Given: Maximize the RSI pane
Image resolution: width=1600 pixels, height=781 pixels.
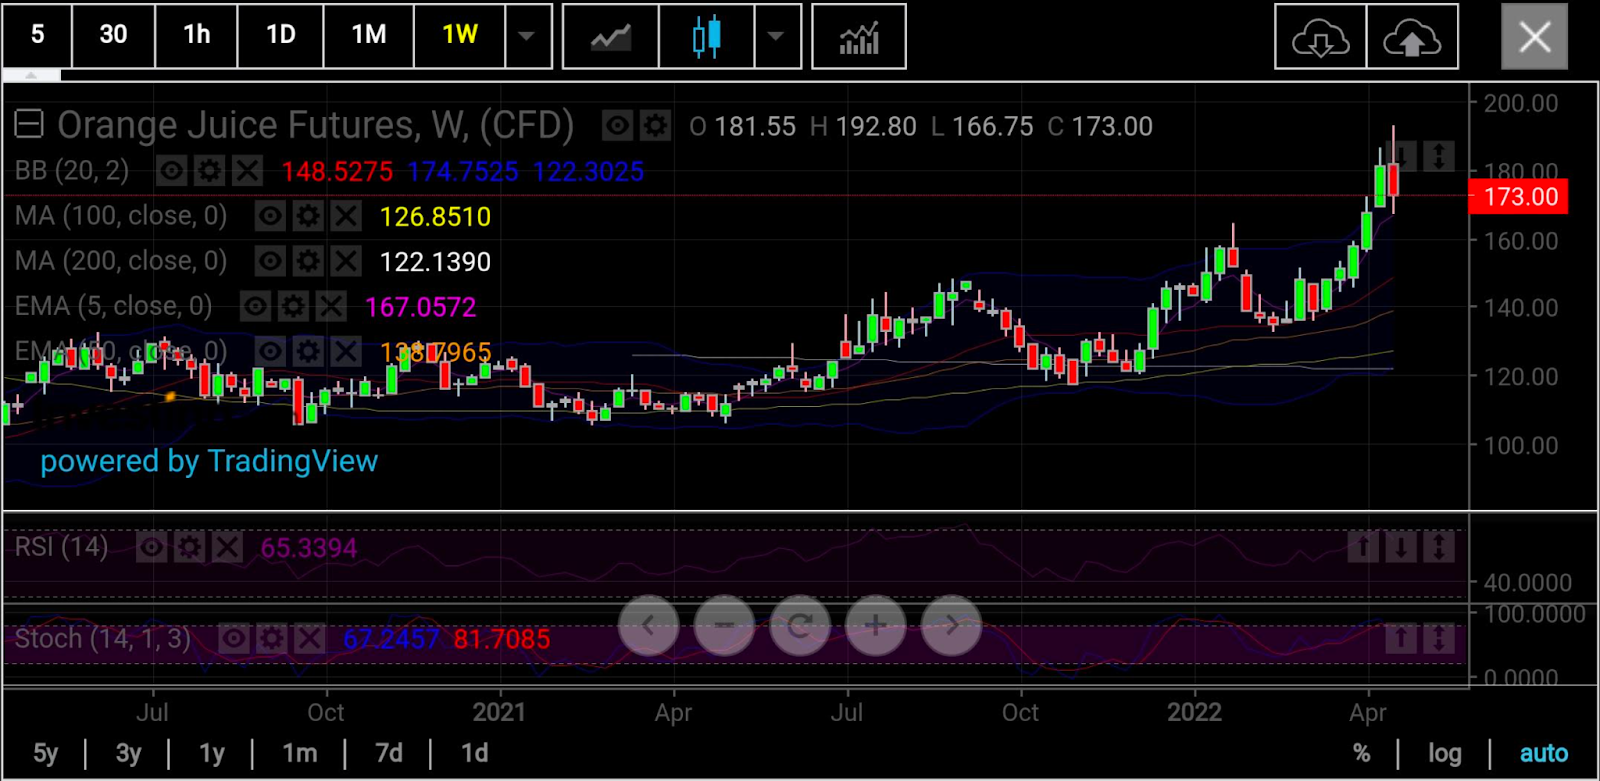Looking at the screenshot, I should [1438, 546].
